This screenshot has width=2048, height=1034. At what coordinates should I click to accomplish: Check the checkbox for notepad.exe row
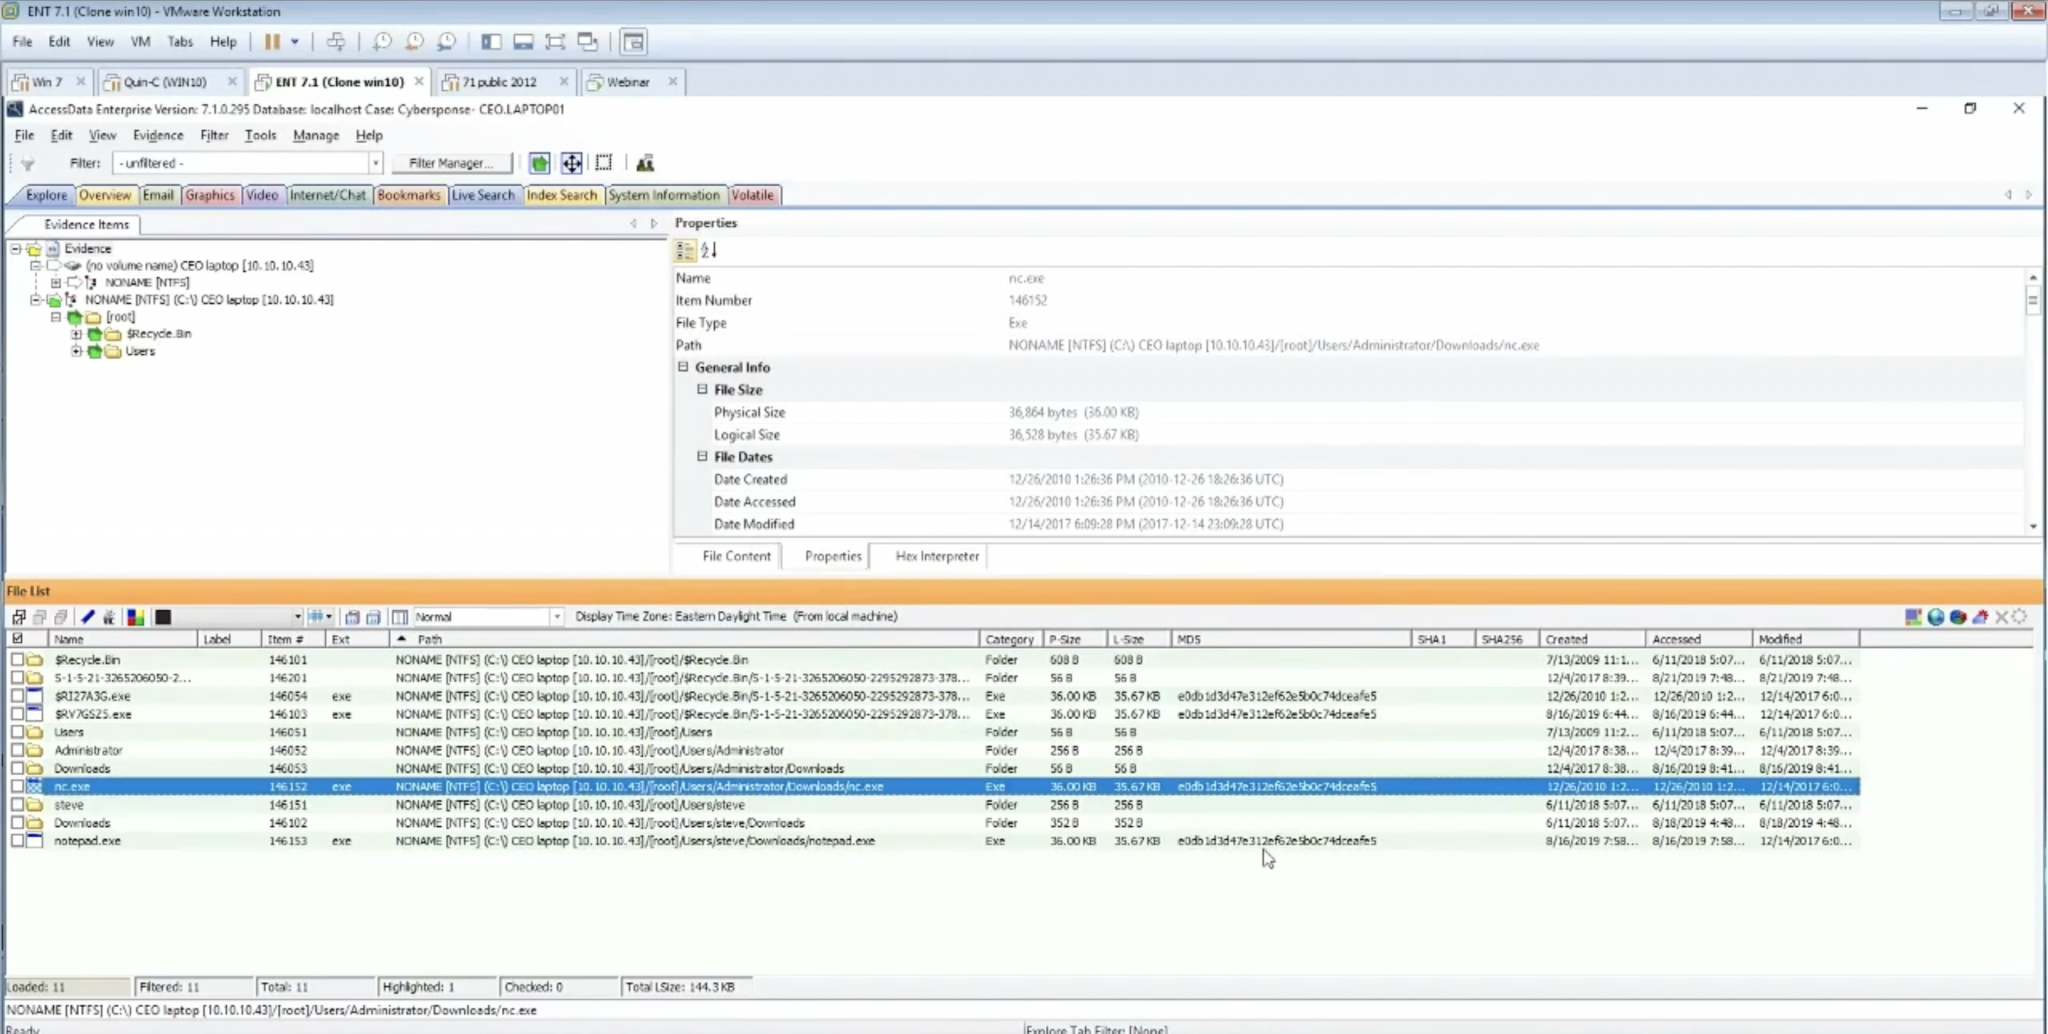[x=16, y=840]
